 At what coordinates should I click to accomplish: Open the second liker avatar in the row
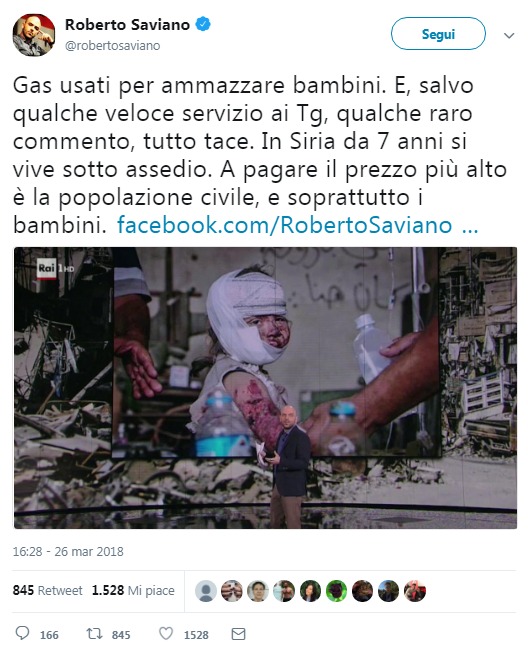(232, 590)
